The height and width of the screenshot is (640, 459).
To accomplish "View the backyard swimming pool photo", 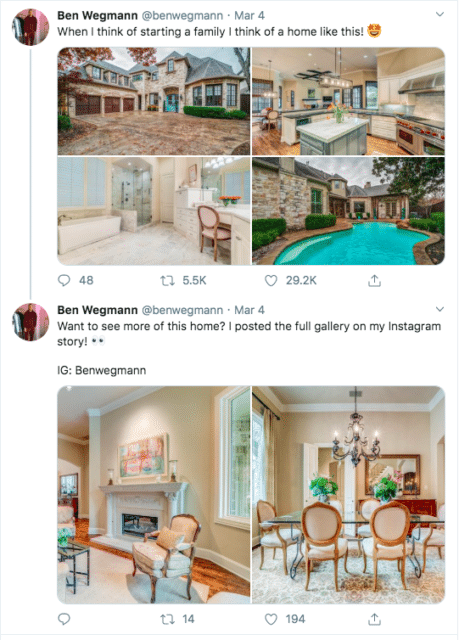I will pos(348,211).
